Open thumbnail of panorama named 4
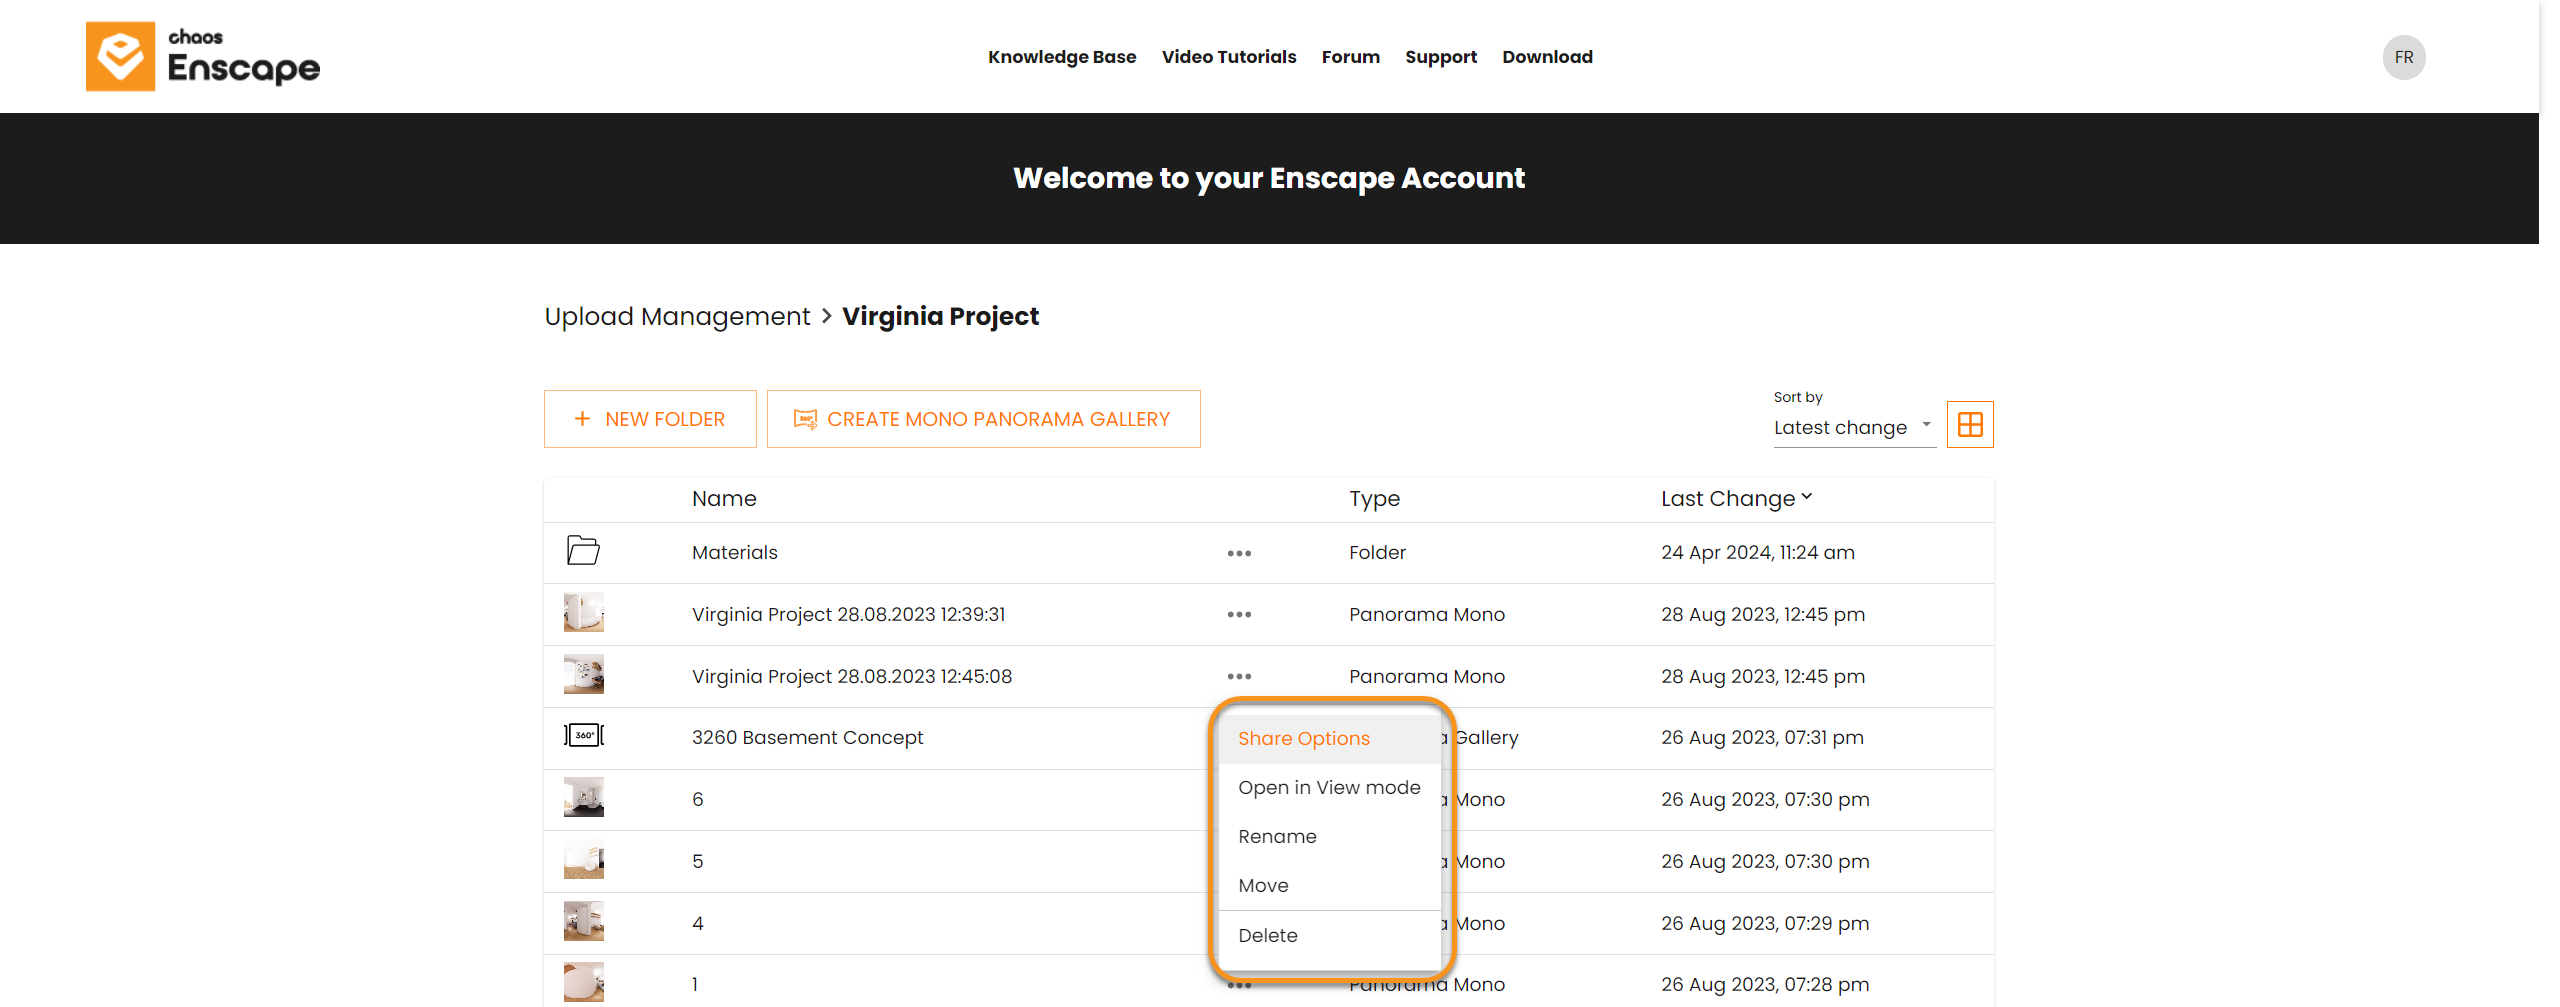The image size is (2560, 1007). pos(584,922)
